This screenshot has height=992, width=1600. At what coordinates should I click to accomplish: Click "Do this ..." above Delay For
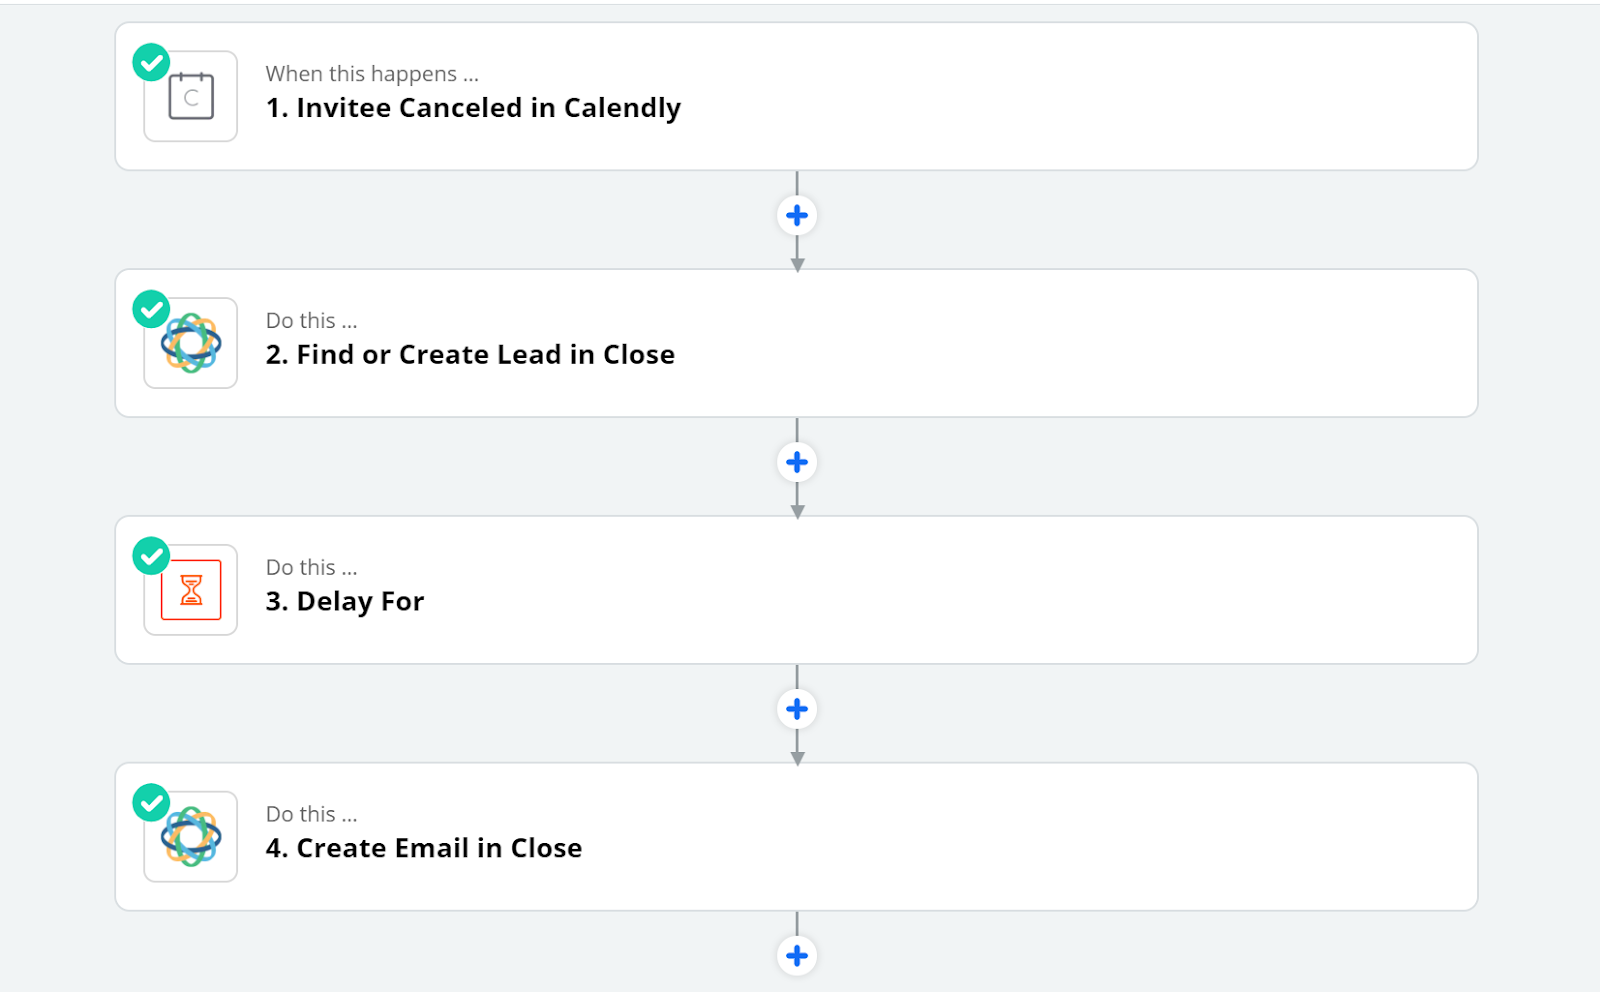[311, 568]
